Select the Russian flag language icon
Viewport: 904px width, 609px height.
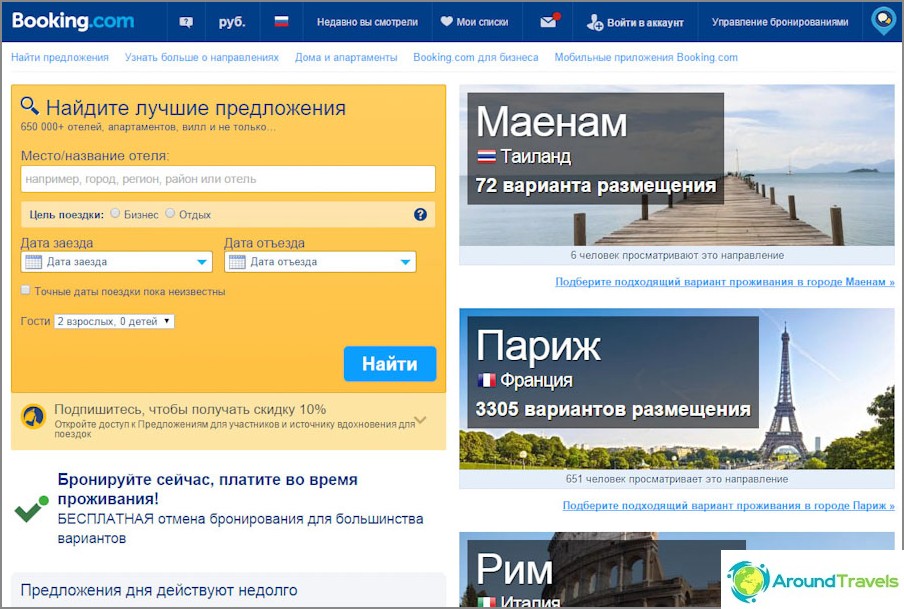281,22
